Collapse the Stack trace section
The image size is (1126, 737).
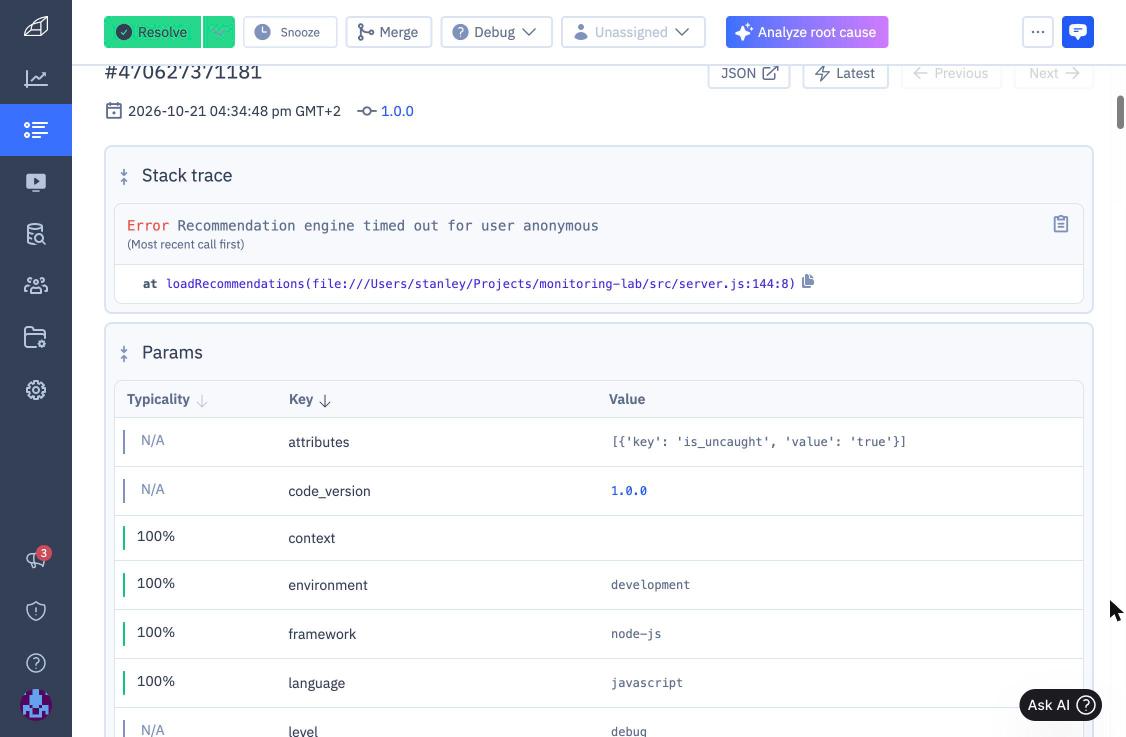pyautogui.click(x=124, y=177)
